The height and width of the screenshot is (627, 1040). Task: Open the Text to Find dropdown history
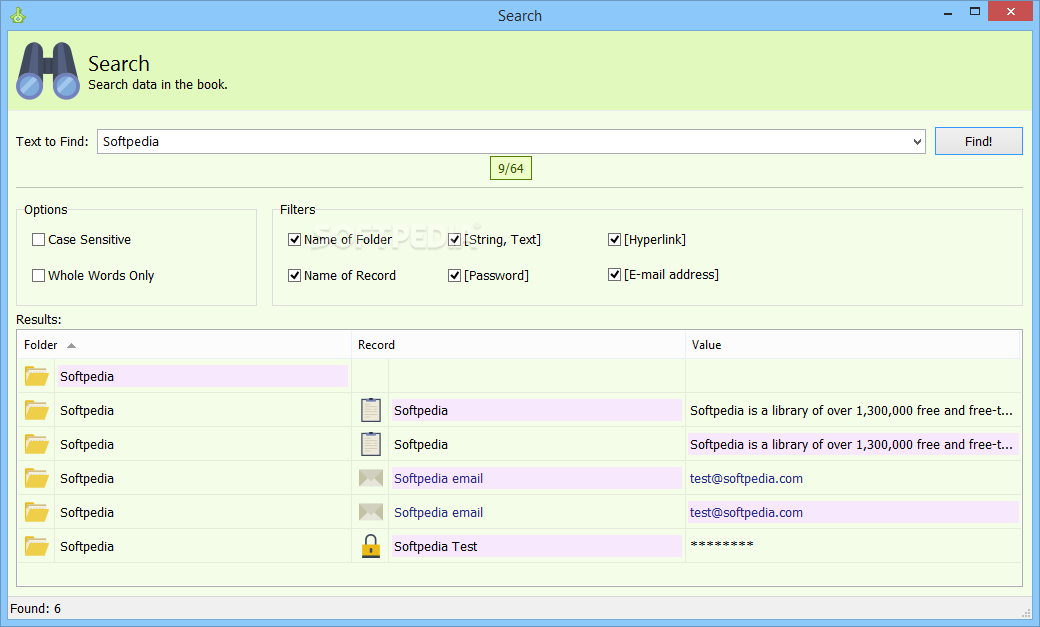click(x=917, y=141)
